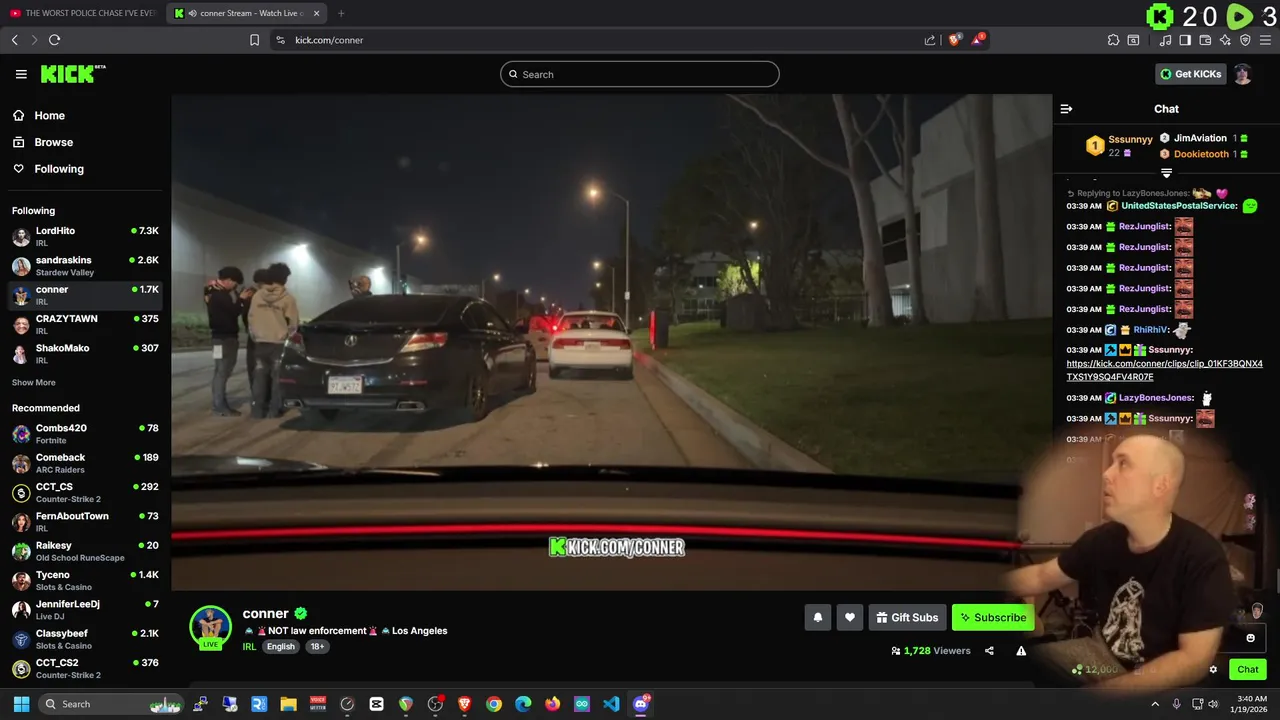1280x720 pixels.
Task: Open LordHito's channel in Following
Action: [85, 237]
